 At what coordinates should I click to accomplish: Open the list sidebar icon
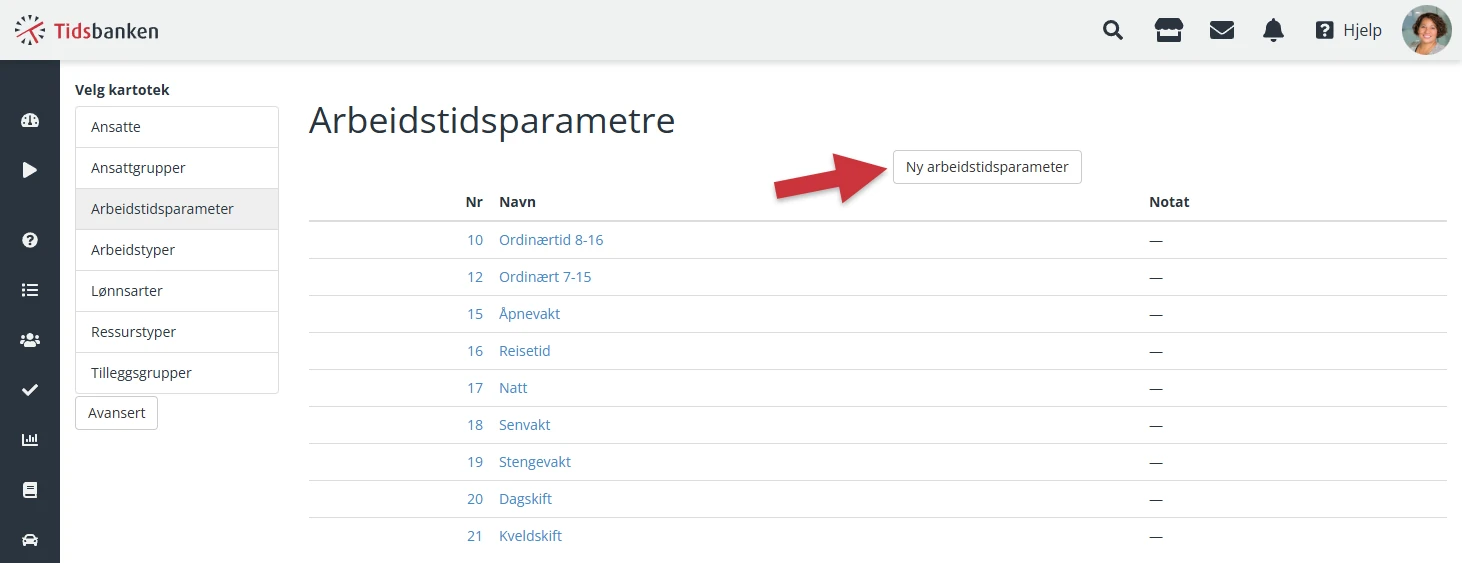[x=30, y=290]
